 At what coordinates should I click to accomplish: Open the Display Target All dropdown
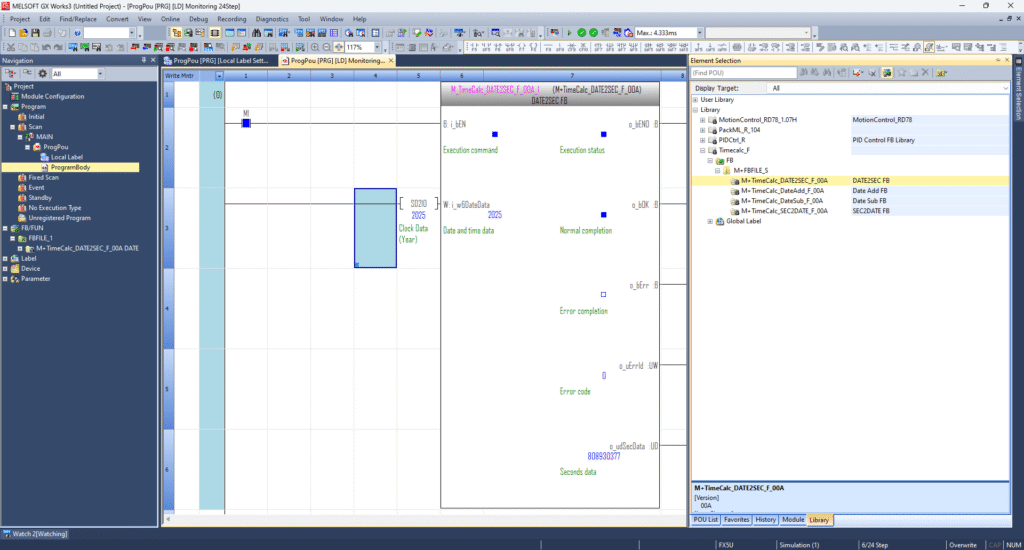(x=1004, y=88)
